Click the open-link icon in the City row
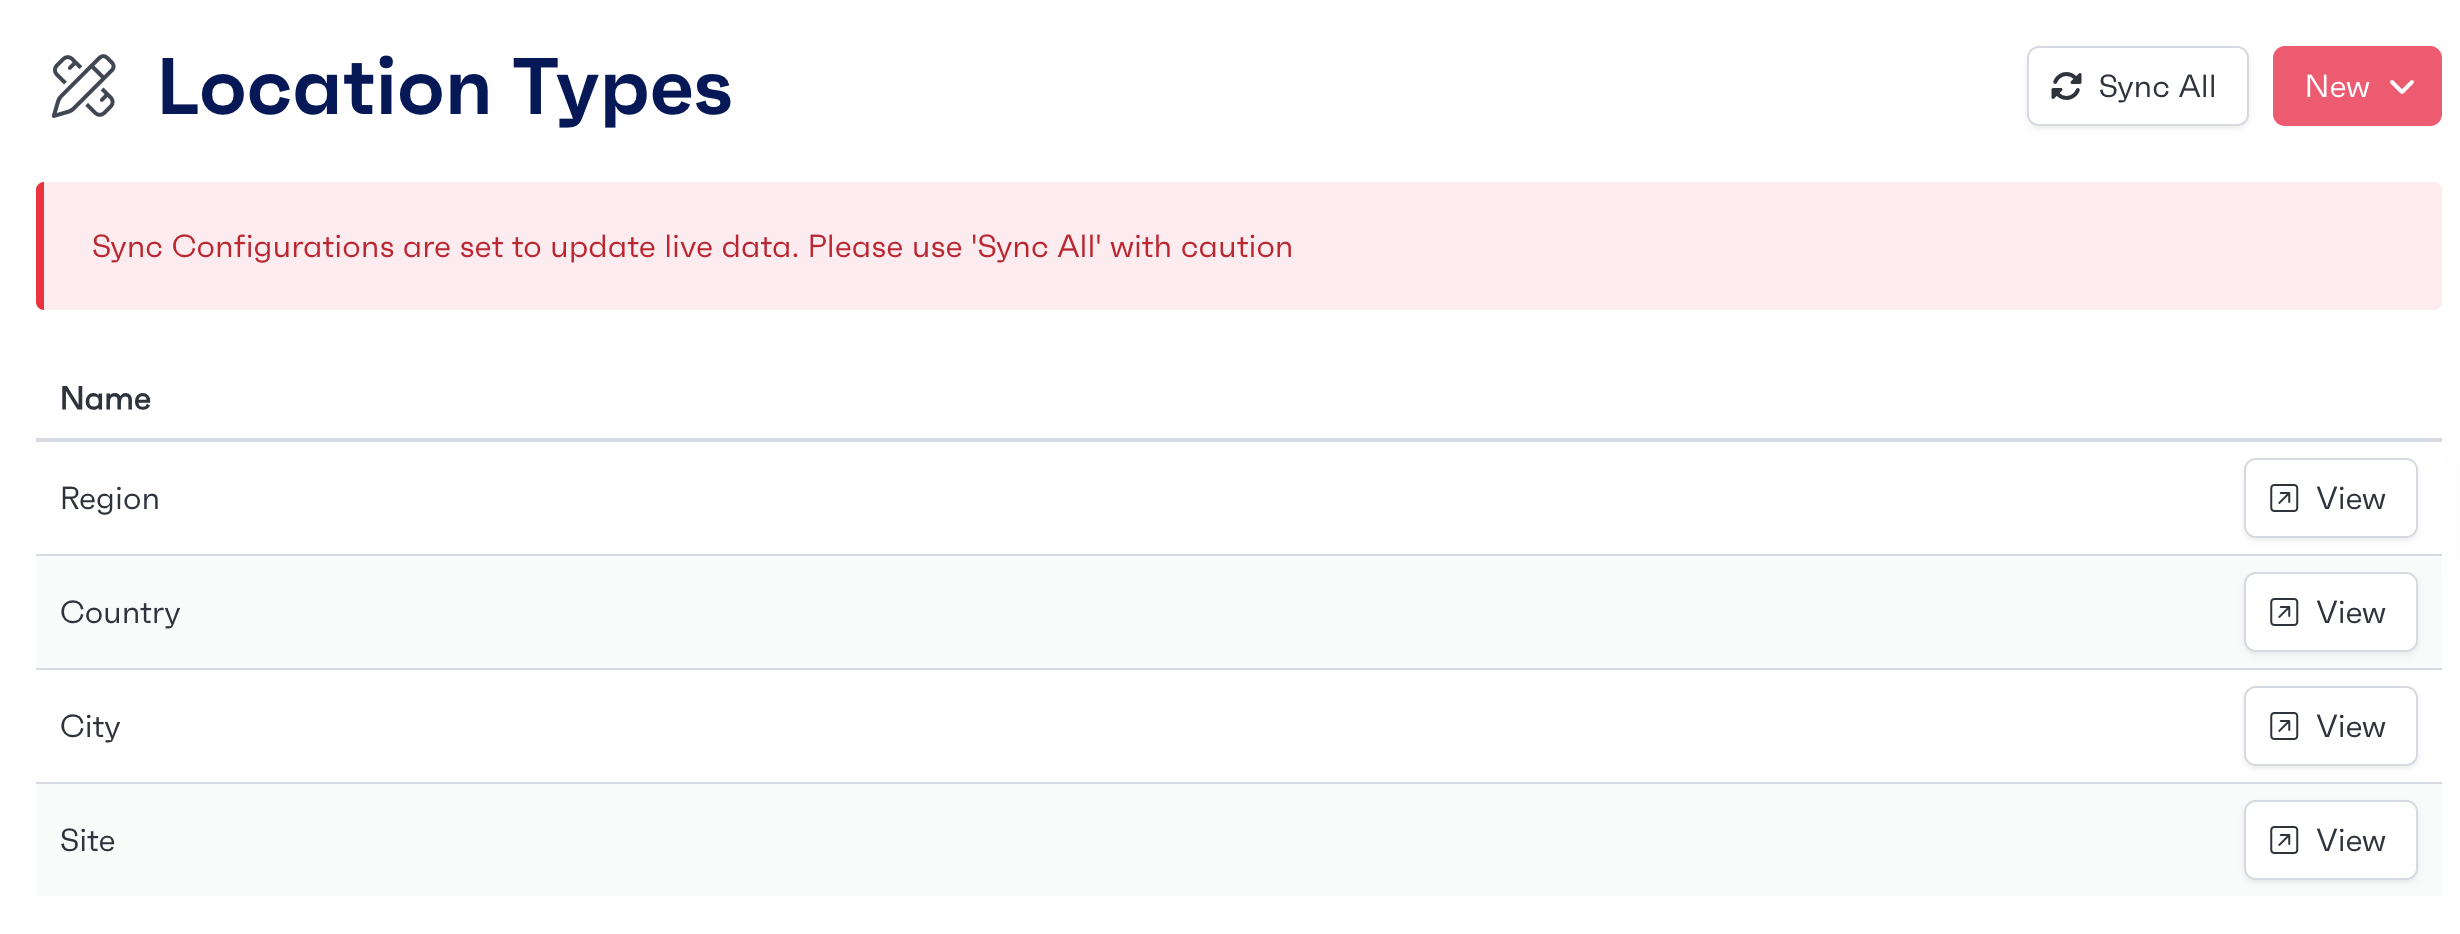The image size is (2460, 934). click(x=2284, y=726)
